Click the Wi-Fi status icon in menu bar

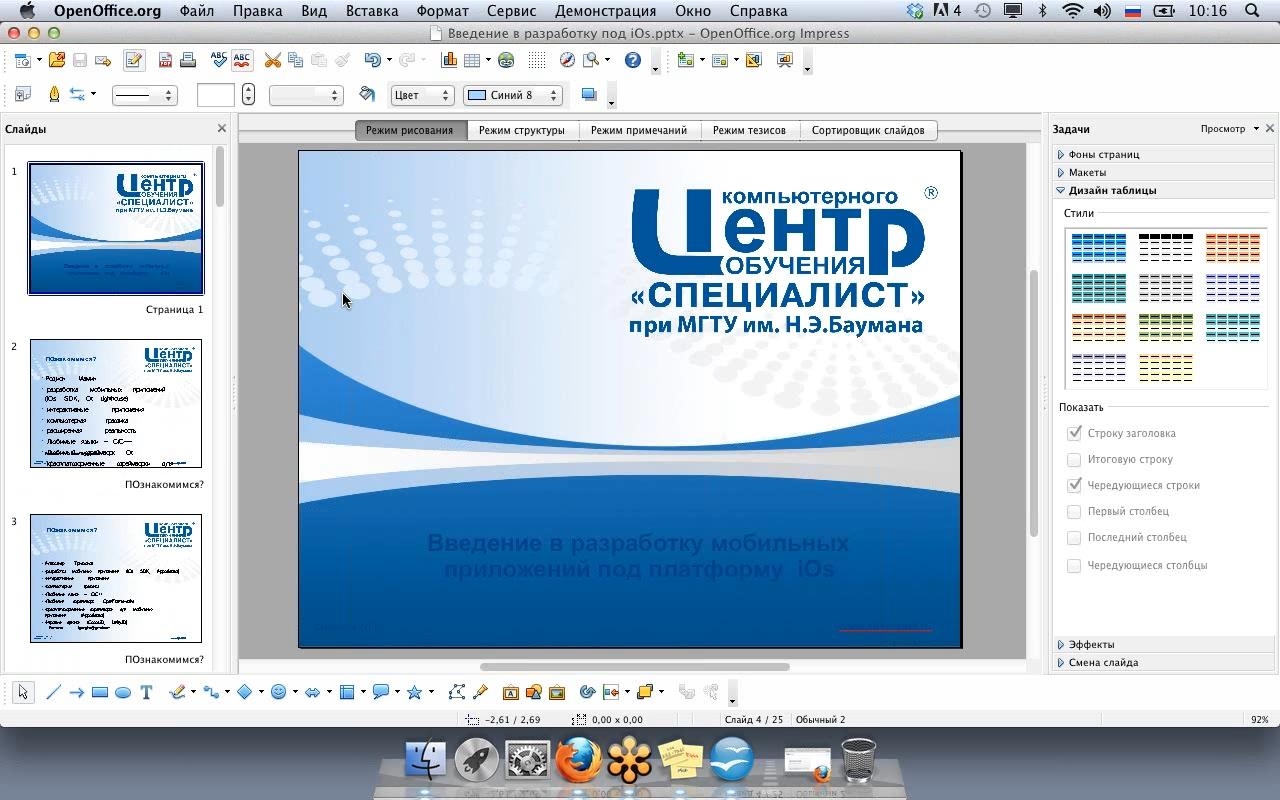coord(1073,11)
